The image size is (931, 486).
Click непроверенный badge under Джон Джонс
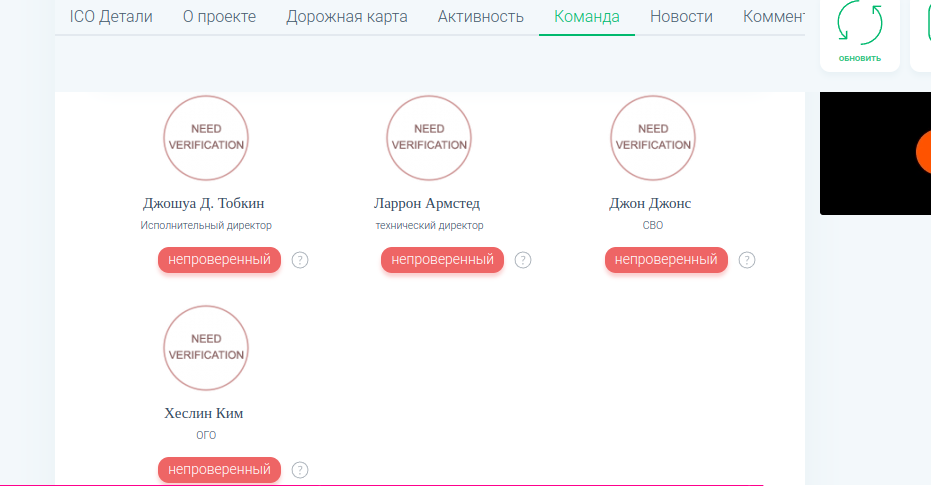pos(666,260)
